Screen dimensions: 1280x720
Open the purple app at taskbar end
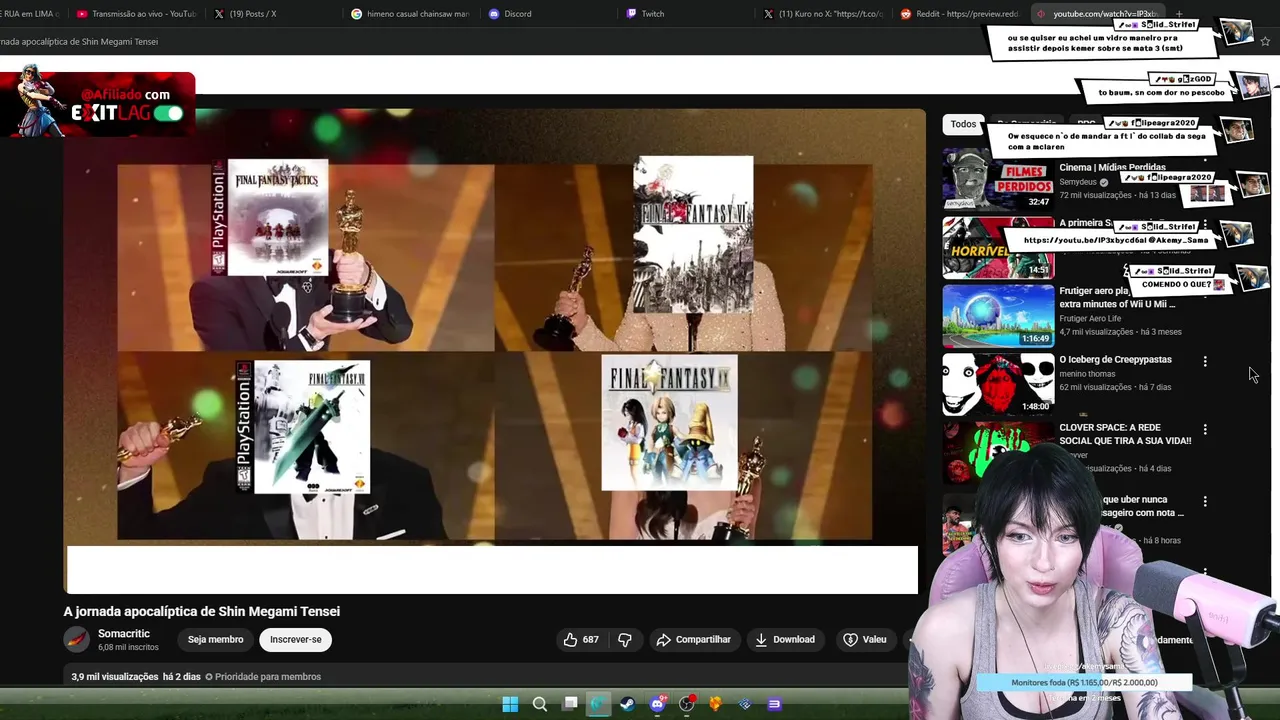pos(774,704)
